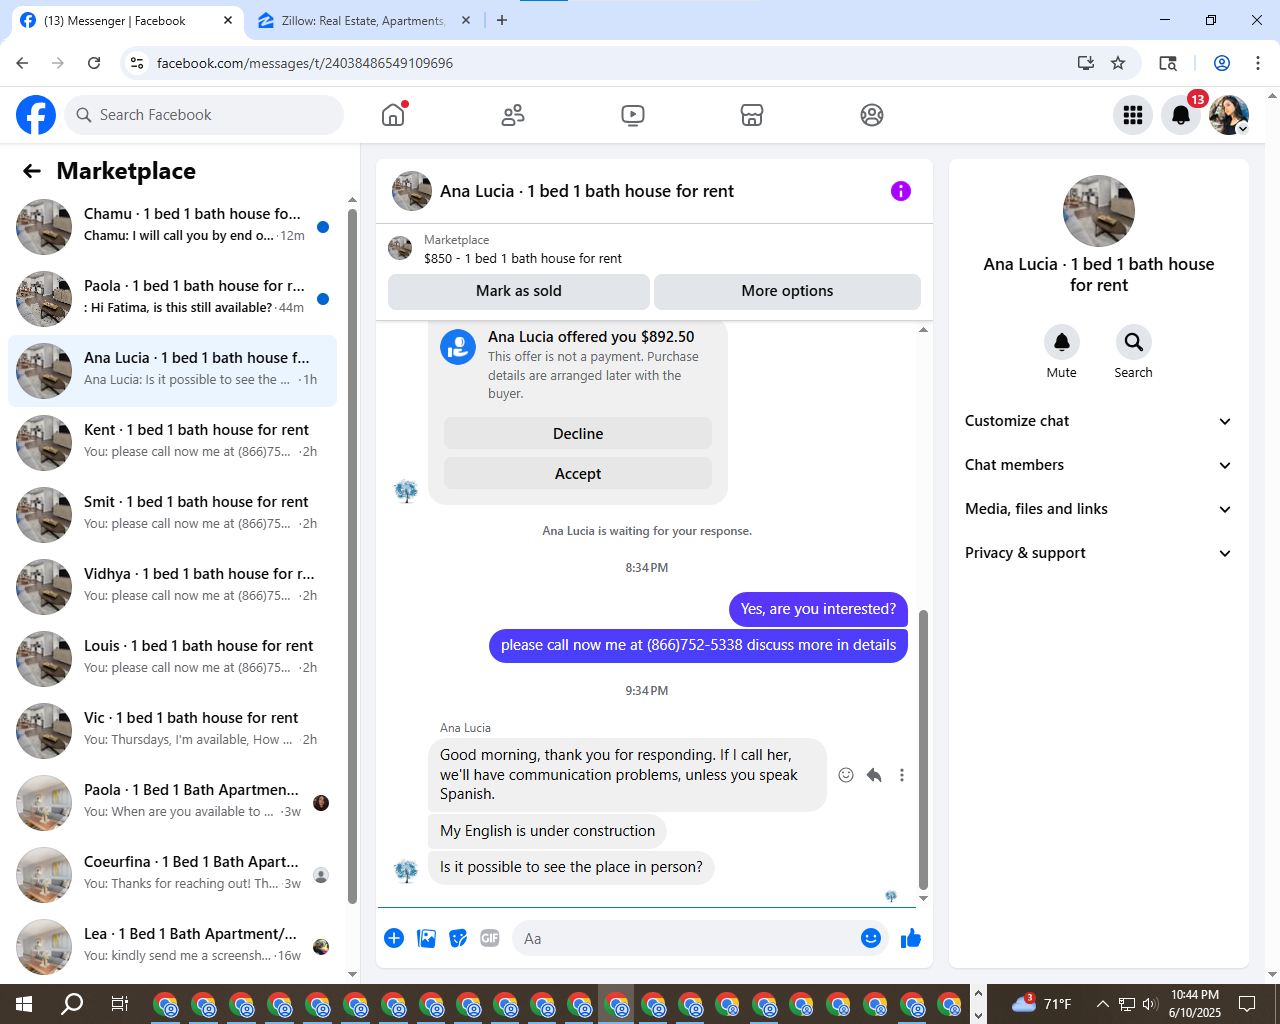
Task: Open a new browser tab
Action: [502, 21]
